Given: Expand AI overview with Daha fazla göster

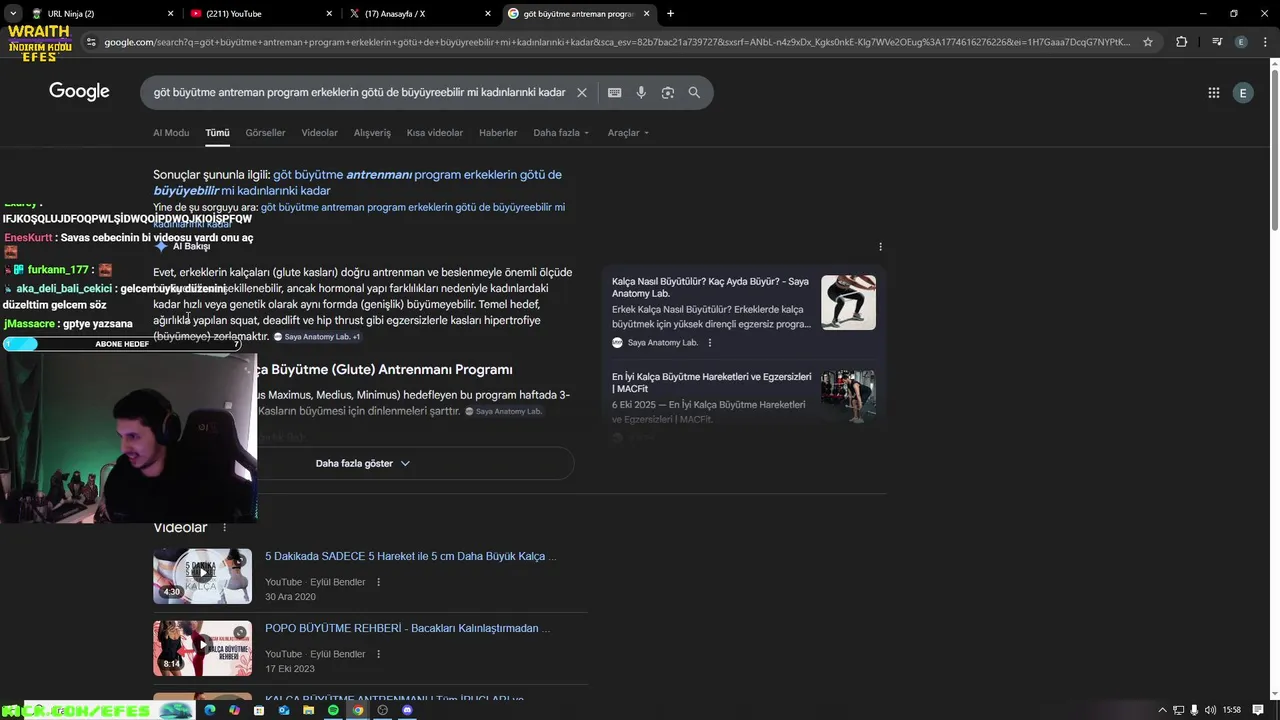Looking at the screenshot, I should [x=363, y=463].
